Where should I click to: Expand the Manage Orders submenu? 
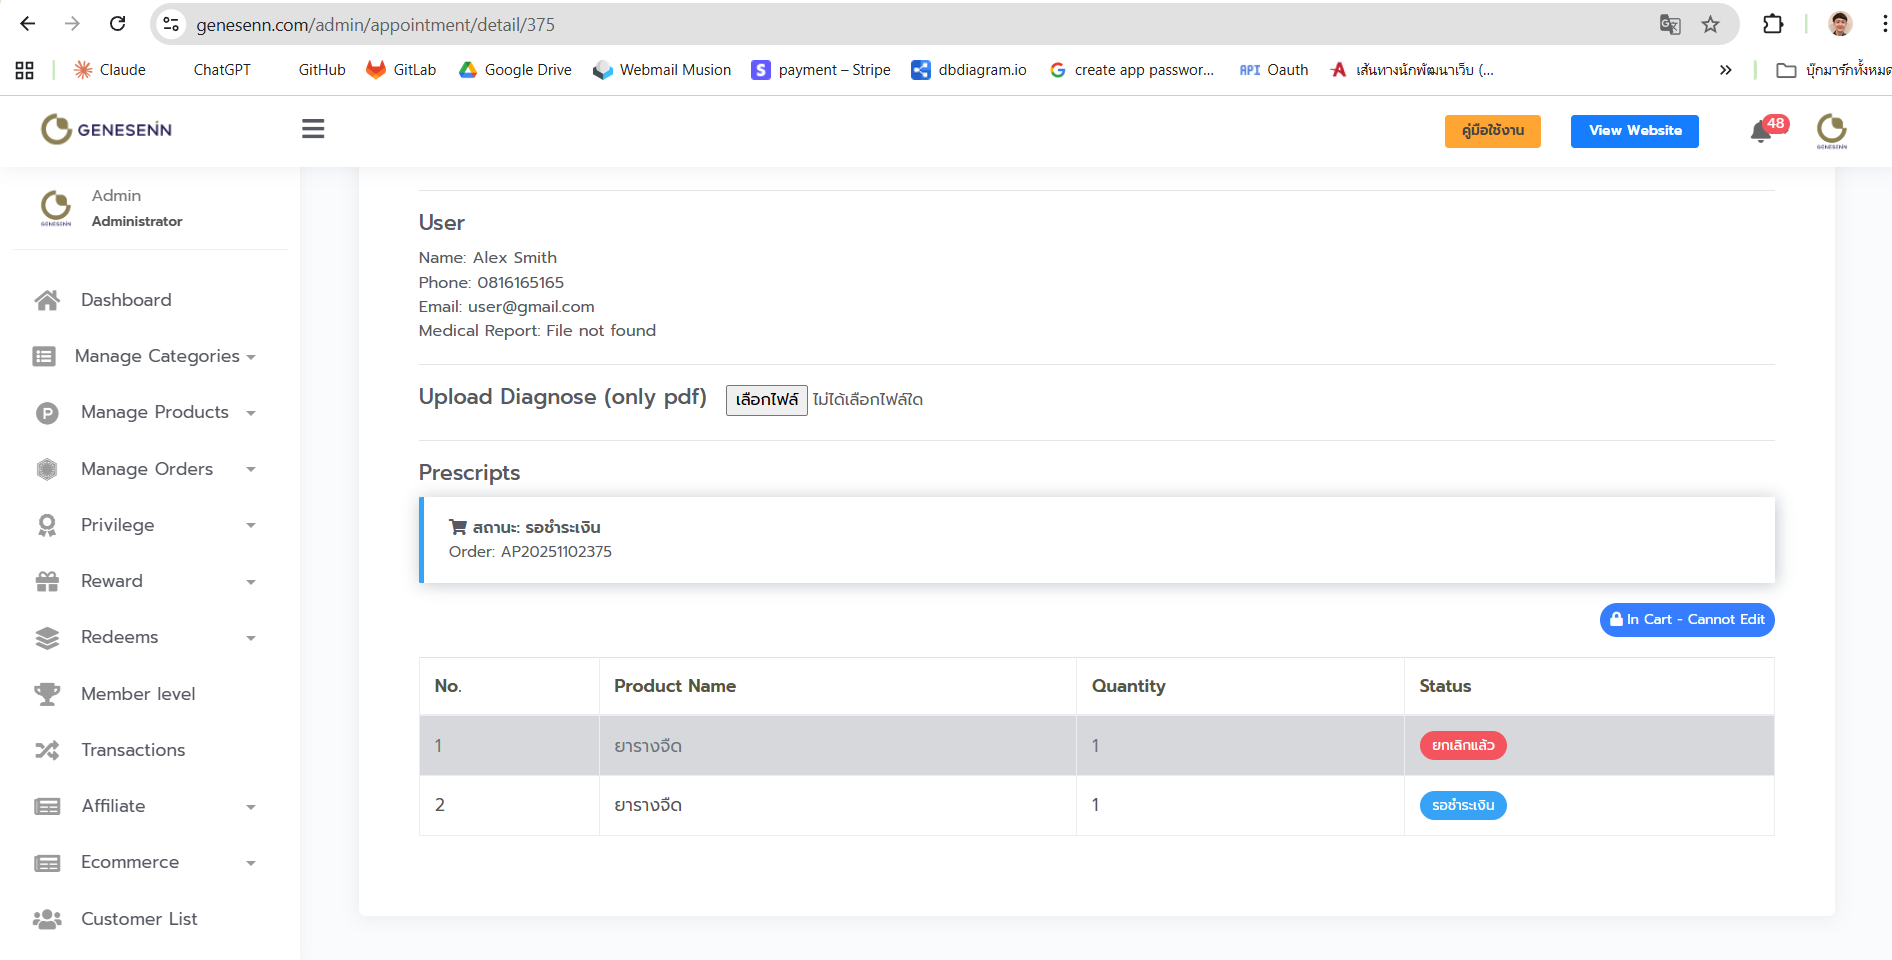[147, 469]
